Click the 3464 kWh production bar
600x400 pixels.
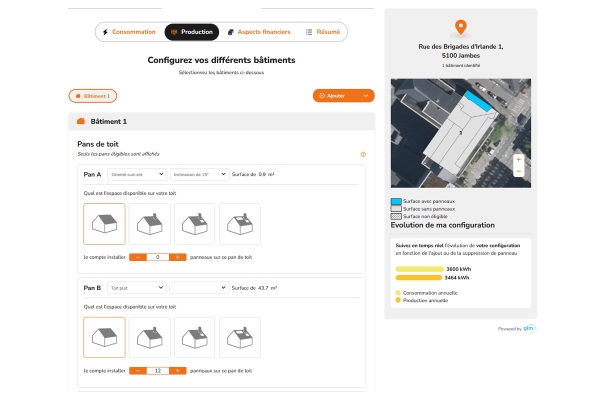point(419,278)
